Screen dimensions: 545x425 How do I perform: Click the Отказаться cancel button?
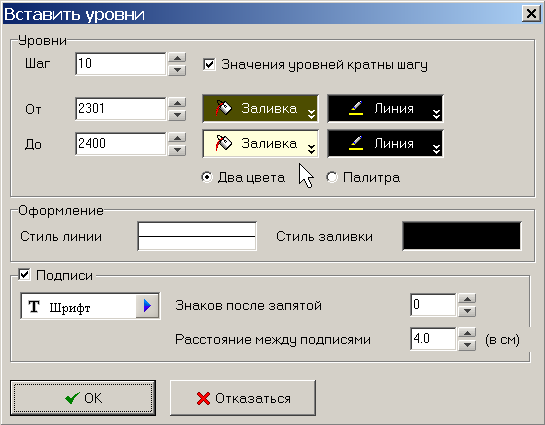click(x=243, y=398)
